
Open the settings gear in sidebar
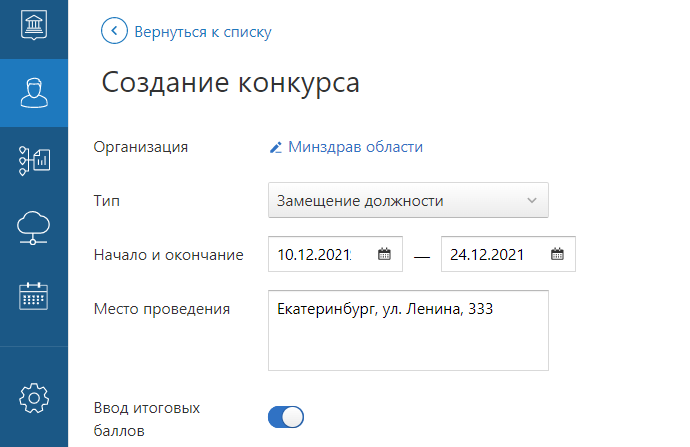click(x=34, y=398)
